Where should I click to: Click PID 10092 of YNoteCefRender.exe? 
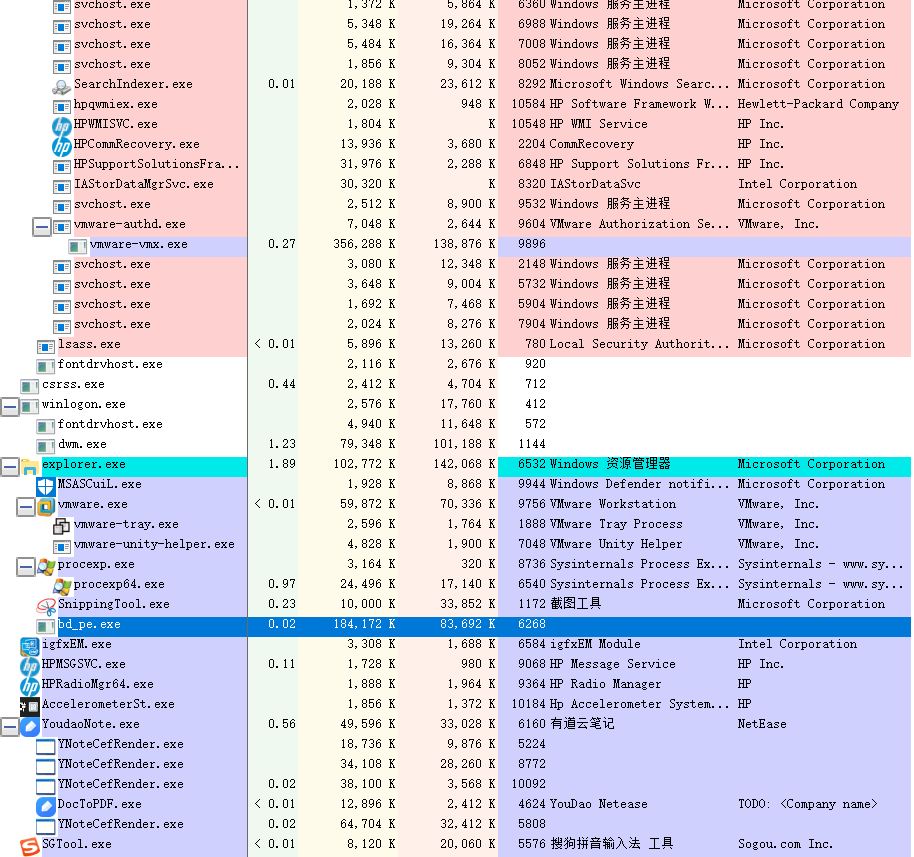coord(528,784)
